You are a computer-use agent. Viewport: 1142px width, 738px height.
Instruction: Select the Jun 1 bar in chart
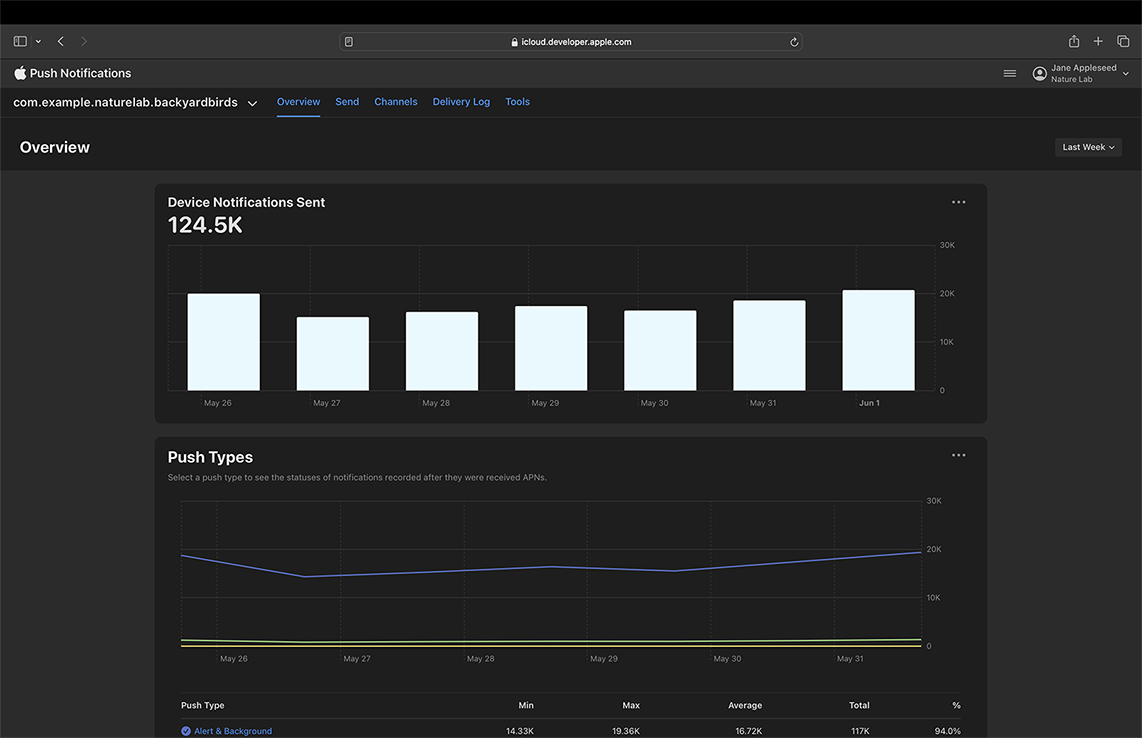878,340
